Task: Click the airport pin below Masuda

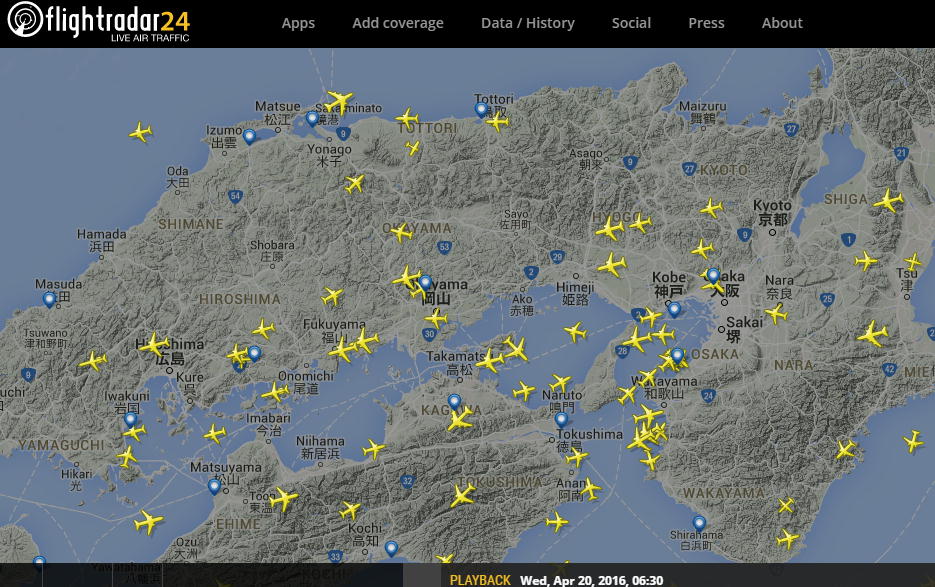Action: pos(49,299)
